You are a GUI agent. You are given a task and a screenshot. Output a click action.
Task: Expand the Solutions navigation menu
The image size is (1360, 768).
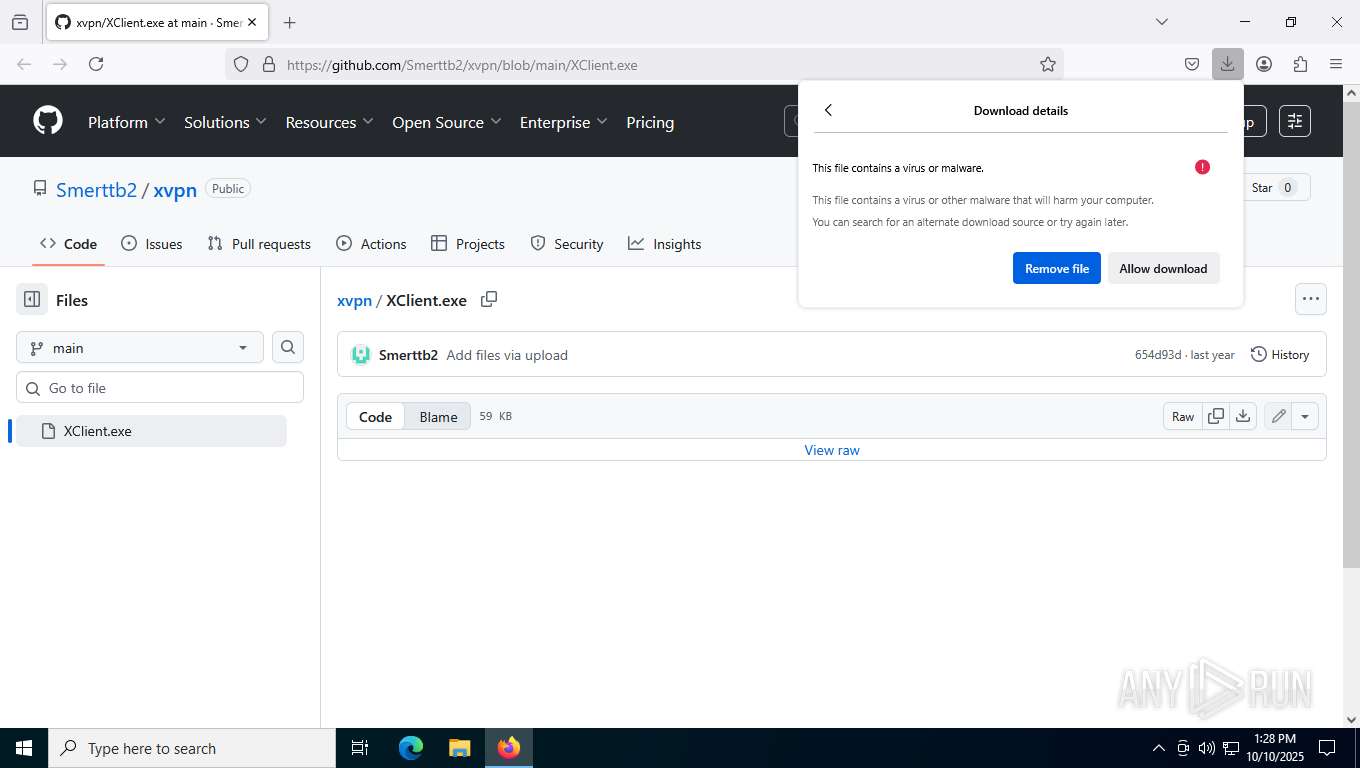225,122
